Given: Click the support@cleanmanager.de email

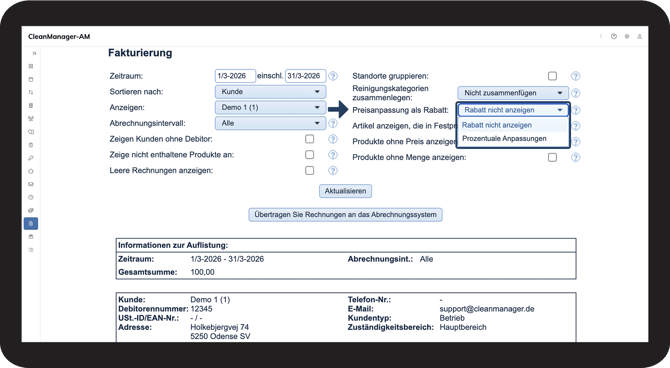Looking at the screenshot, I should [487, 309].
